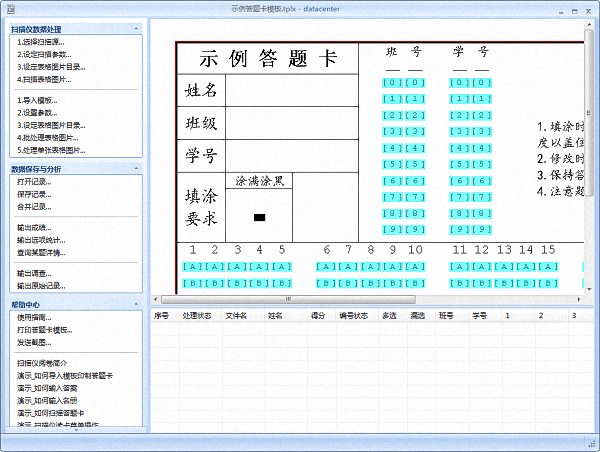Collapse the 扫描仪数据处理 panel
Image resolution: width=600 pixels, height=452 pixels.
click(135, 30)
